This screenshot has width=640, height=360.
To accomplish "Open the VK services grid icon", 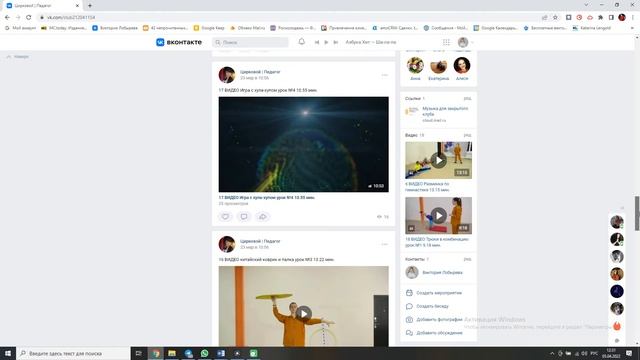I will tap(447, 42).
